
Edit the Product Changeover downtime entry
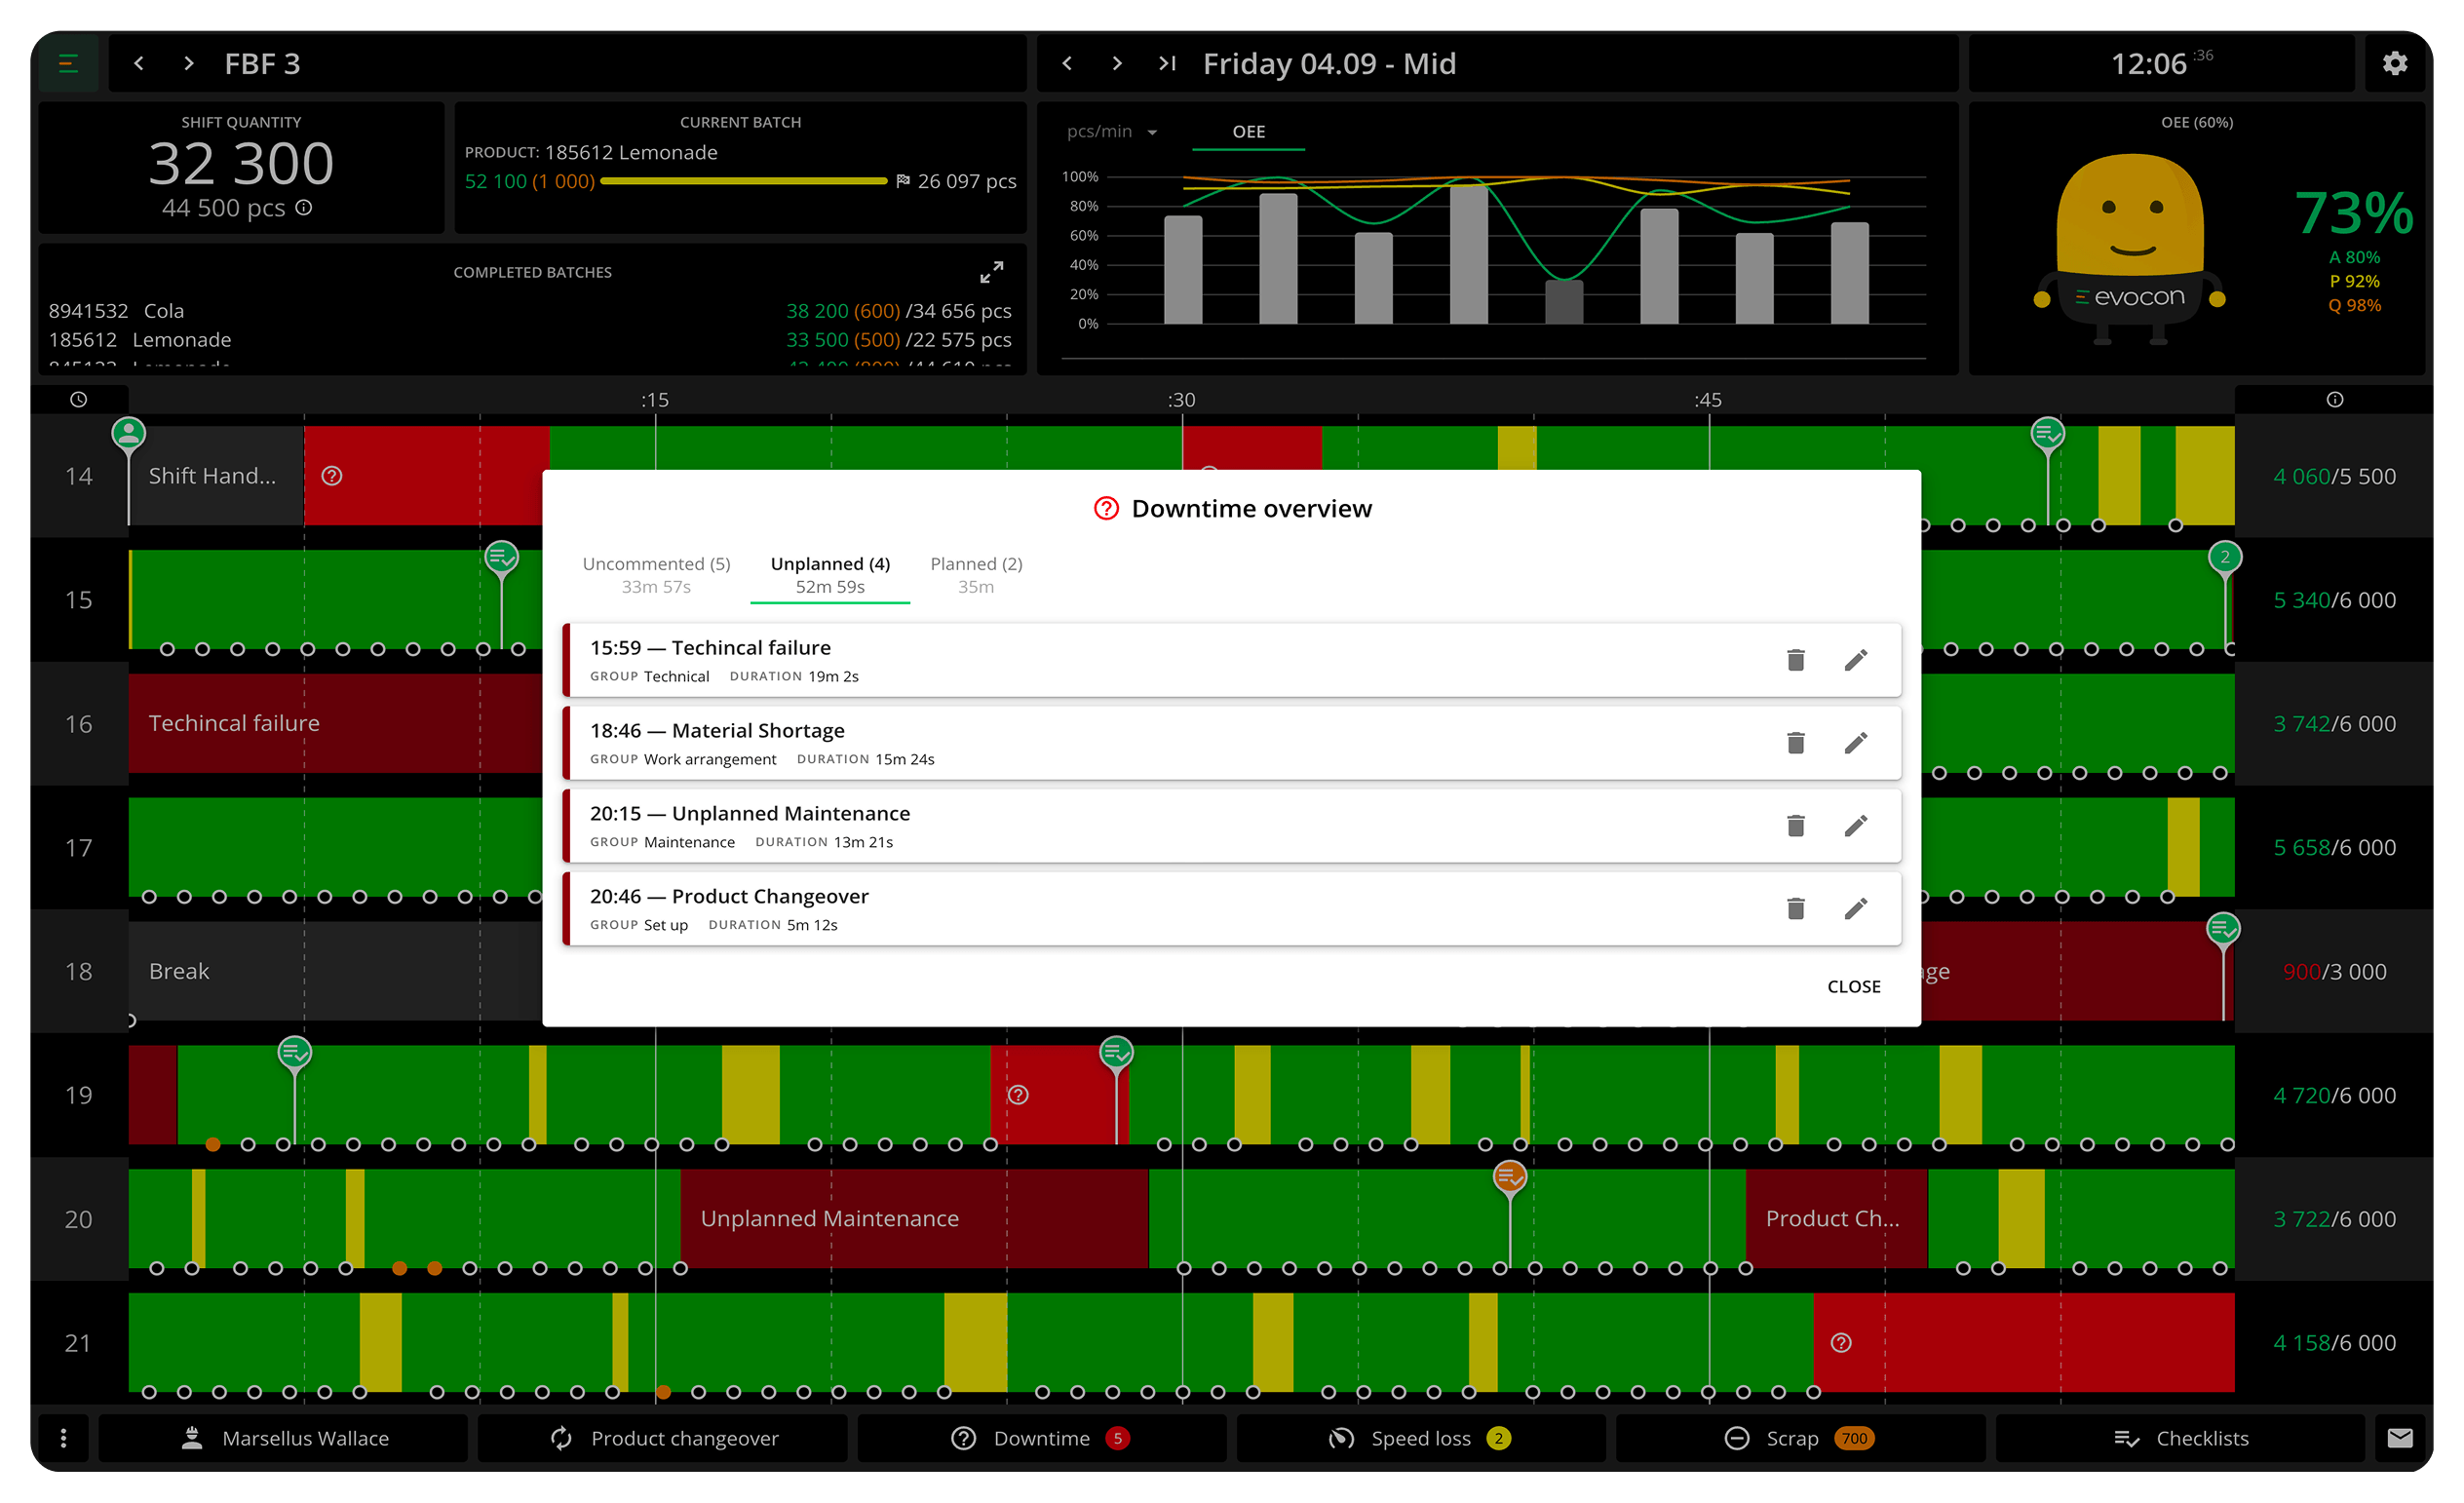[x=1856, y=909]
